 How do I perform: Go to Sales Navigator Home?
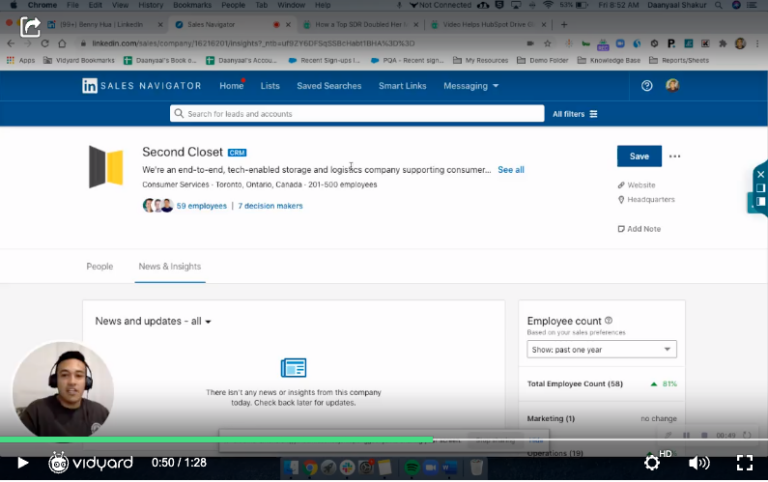pyautogui.click(x=231, y=86)
